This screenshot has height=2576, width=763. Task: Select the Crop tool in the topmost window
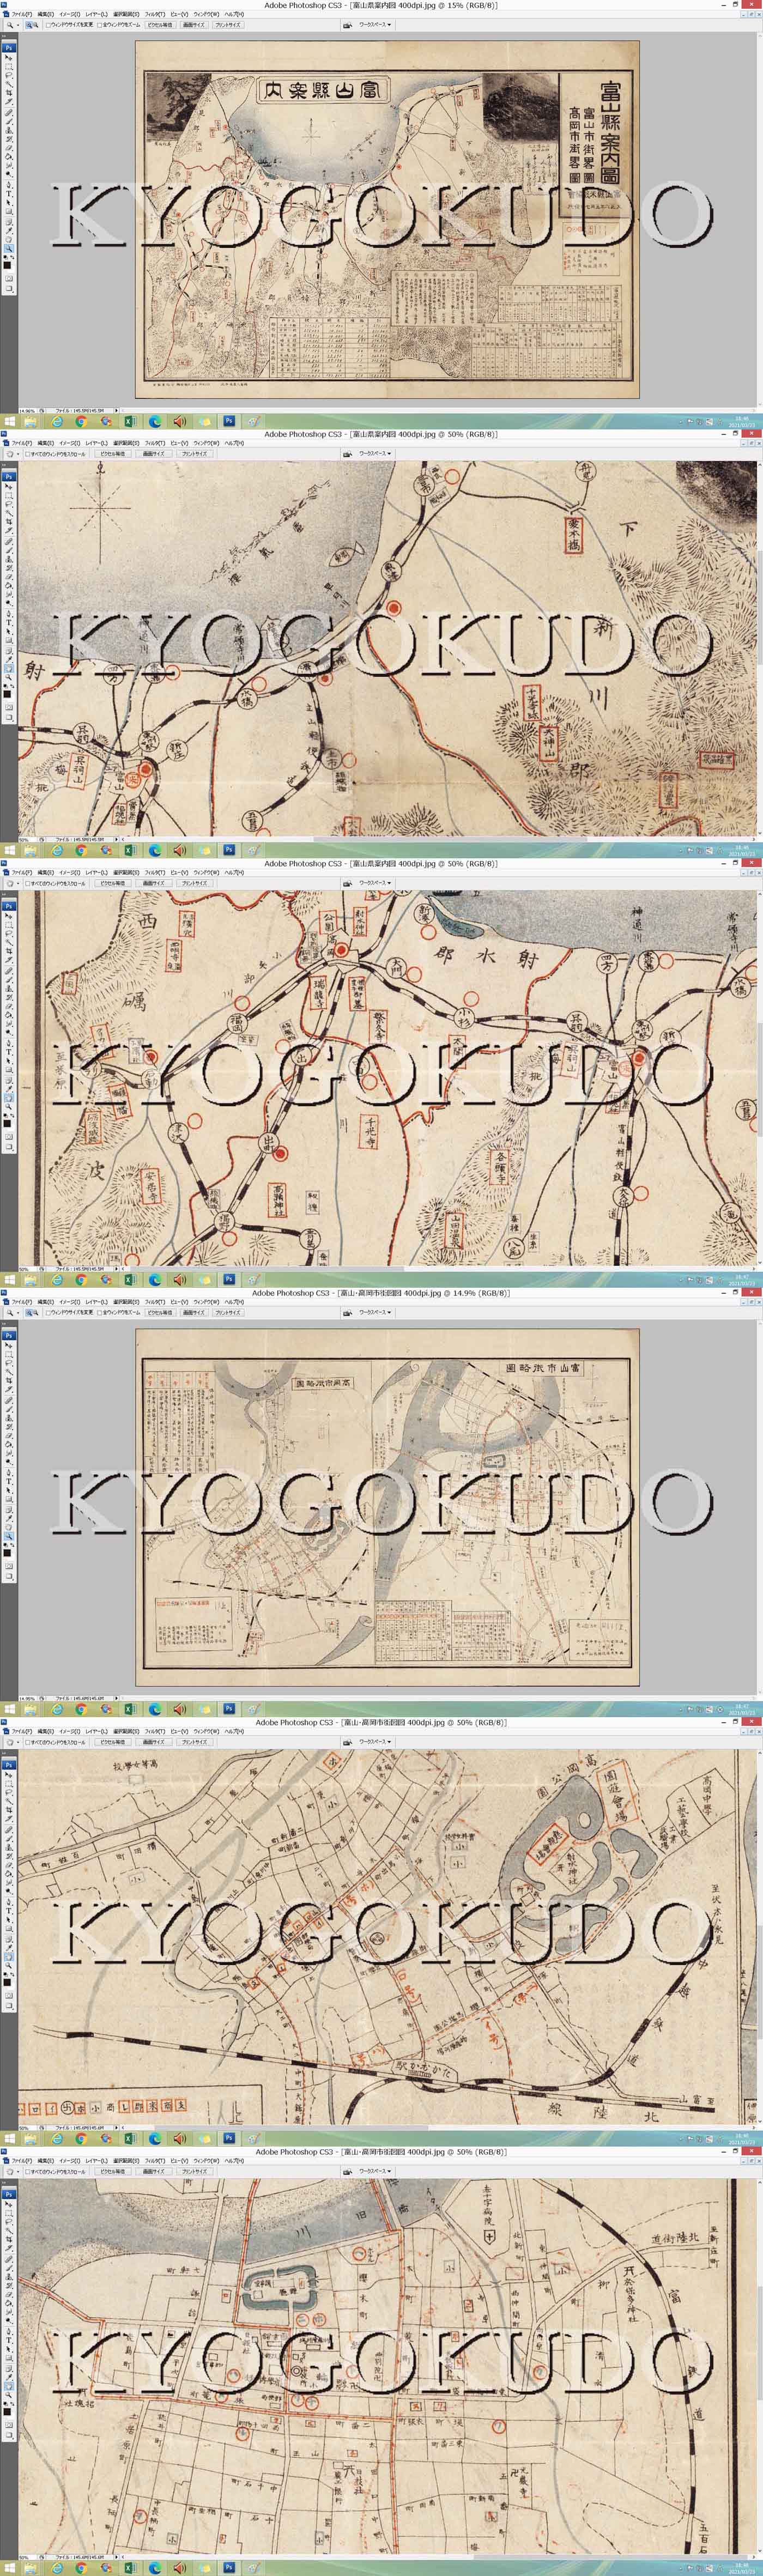click(9, 93)
